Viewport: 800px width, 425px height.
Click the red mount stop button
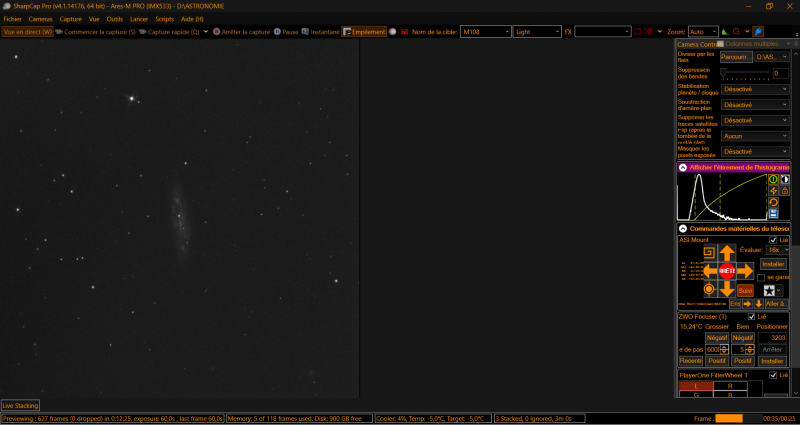coord(727,271)
